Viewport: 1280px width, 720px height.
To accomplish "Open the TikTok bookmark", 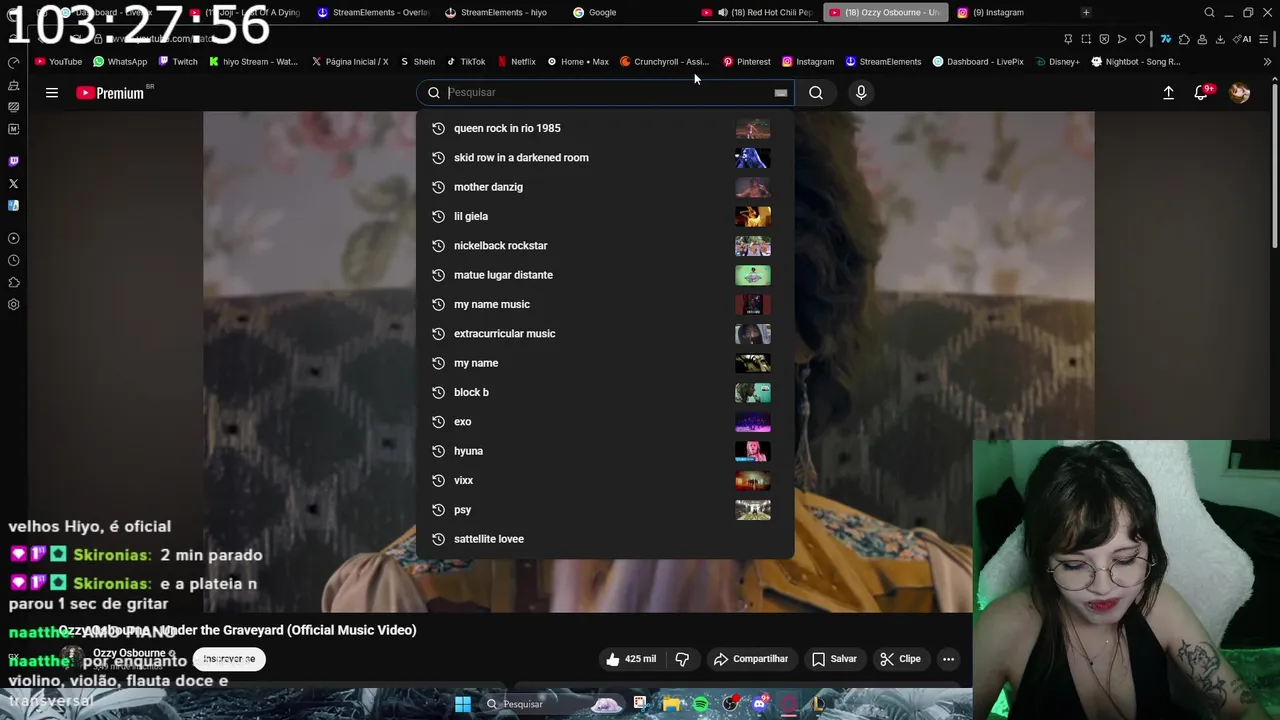I will click(466, 61).
